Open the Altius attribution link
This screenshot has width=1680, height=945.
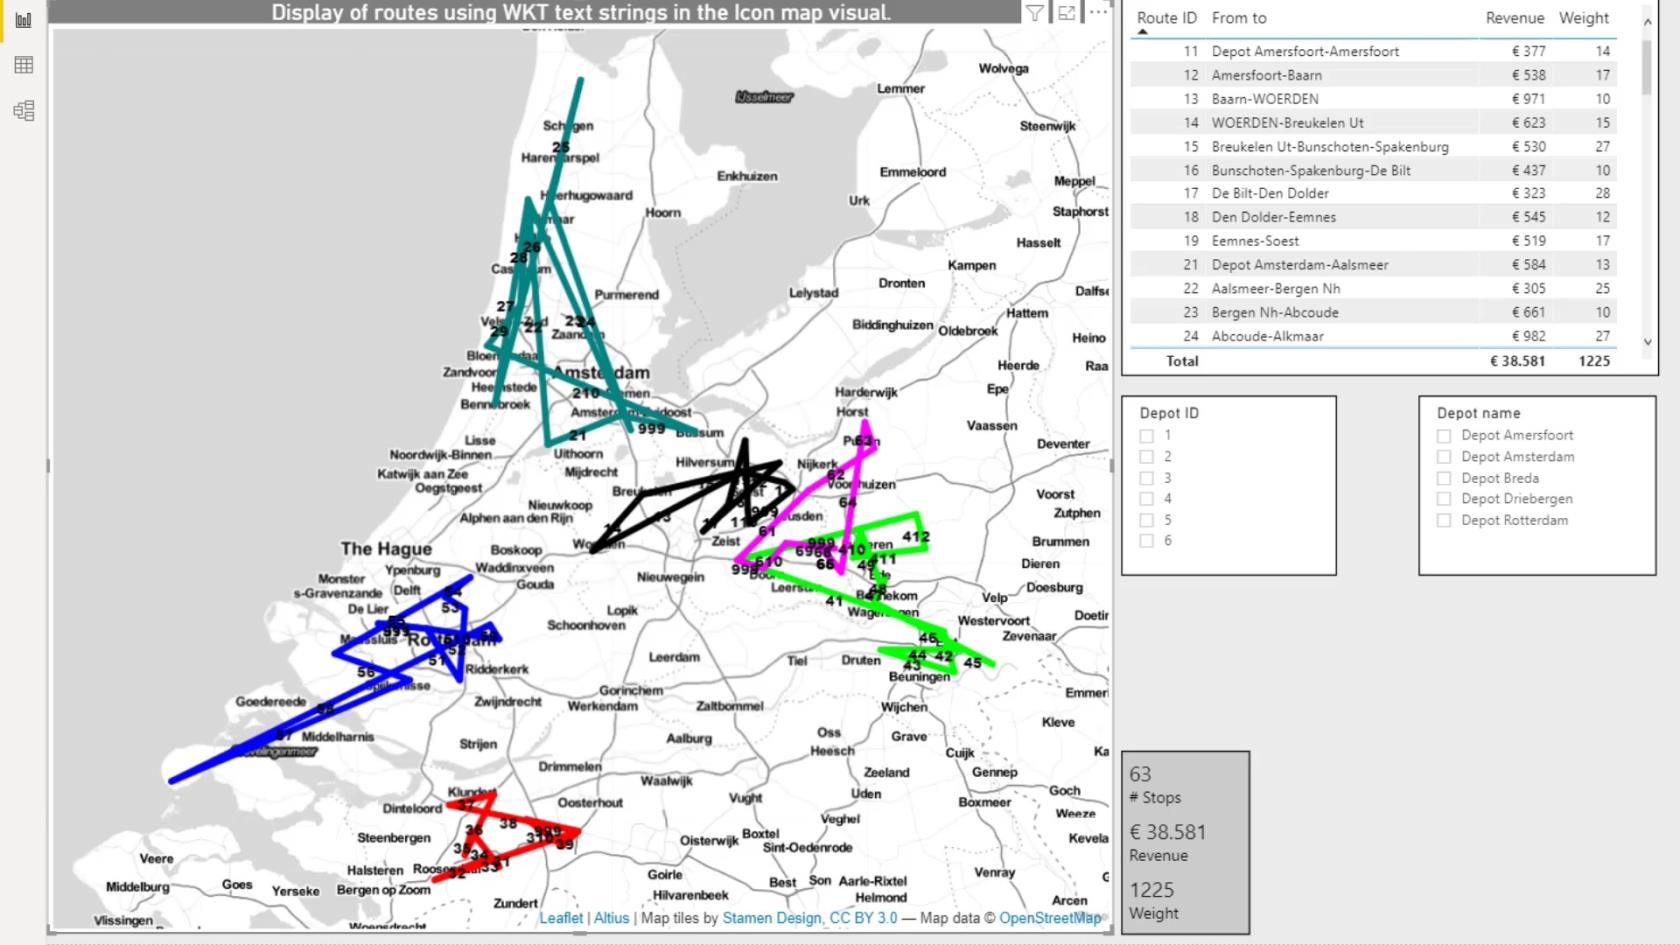pyautogui.click(x=612, y=918)
